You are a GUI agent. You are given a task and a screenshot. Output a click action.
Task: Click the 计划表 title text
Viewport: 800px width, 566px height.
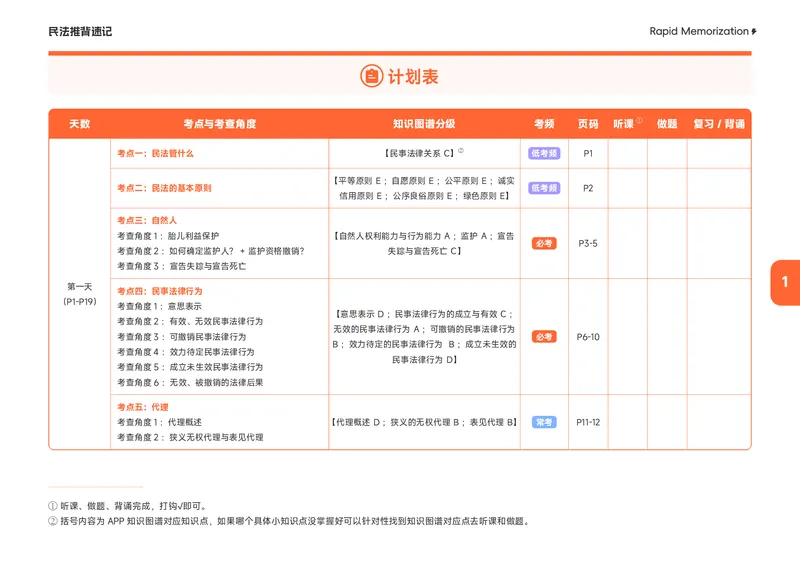click(x=413, y=77)
